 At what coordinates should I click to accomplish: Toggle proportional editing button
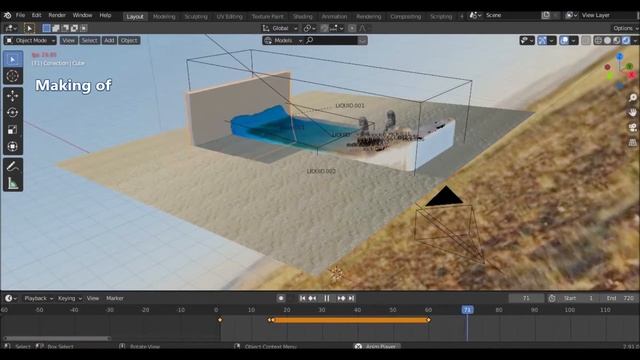click(352, 28)
